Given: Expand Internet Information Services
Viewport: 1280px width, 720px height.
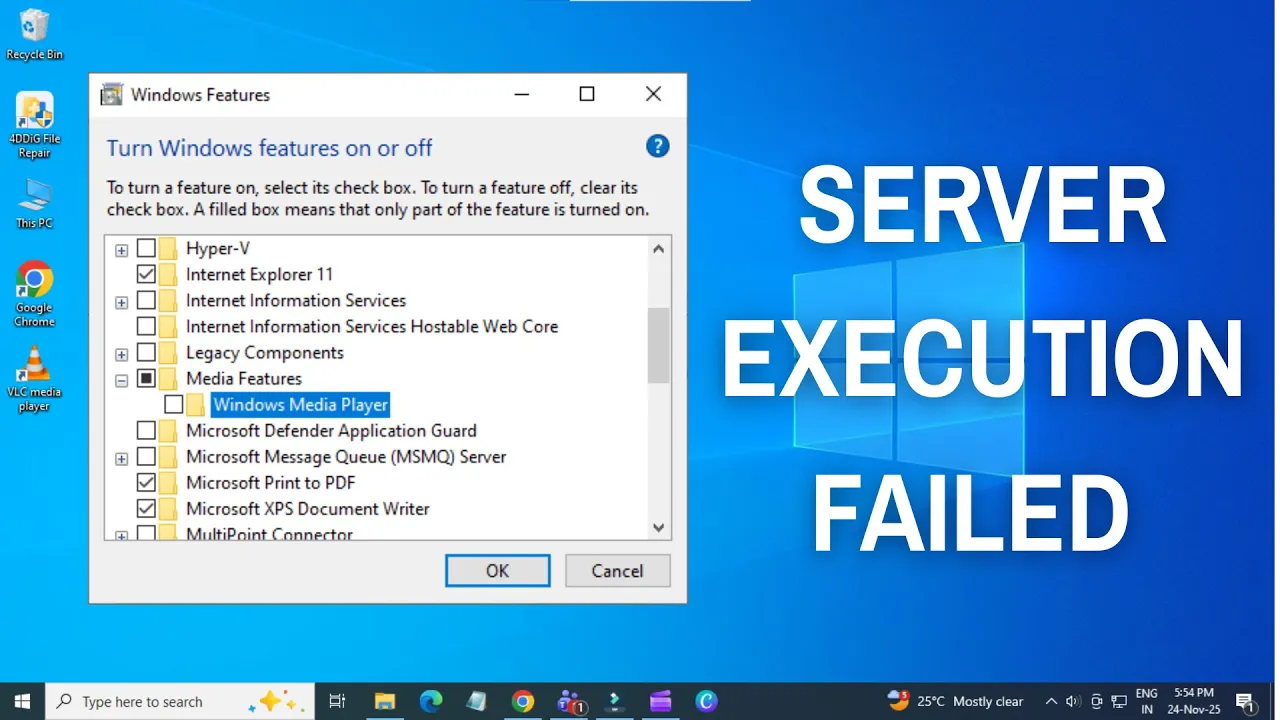Looking at the screenshot, I should [x=121, y=300].
